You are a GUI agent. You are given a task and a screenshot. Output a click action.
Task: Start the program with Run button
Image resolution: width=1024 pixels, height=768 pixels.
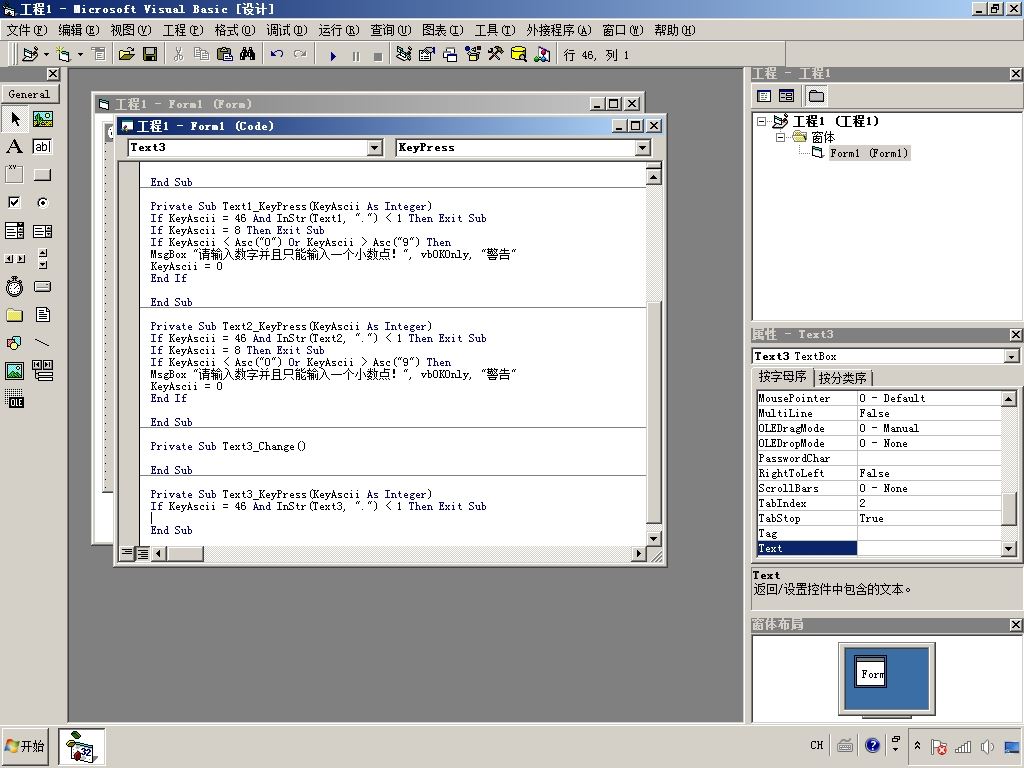(x=333, y=56)
